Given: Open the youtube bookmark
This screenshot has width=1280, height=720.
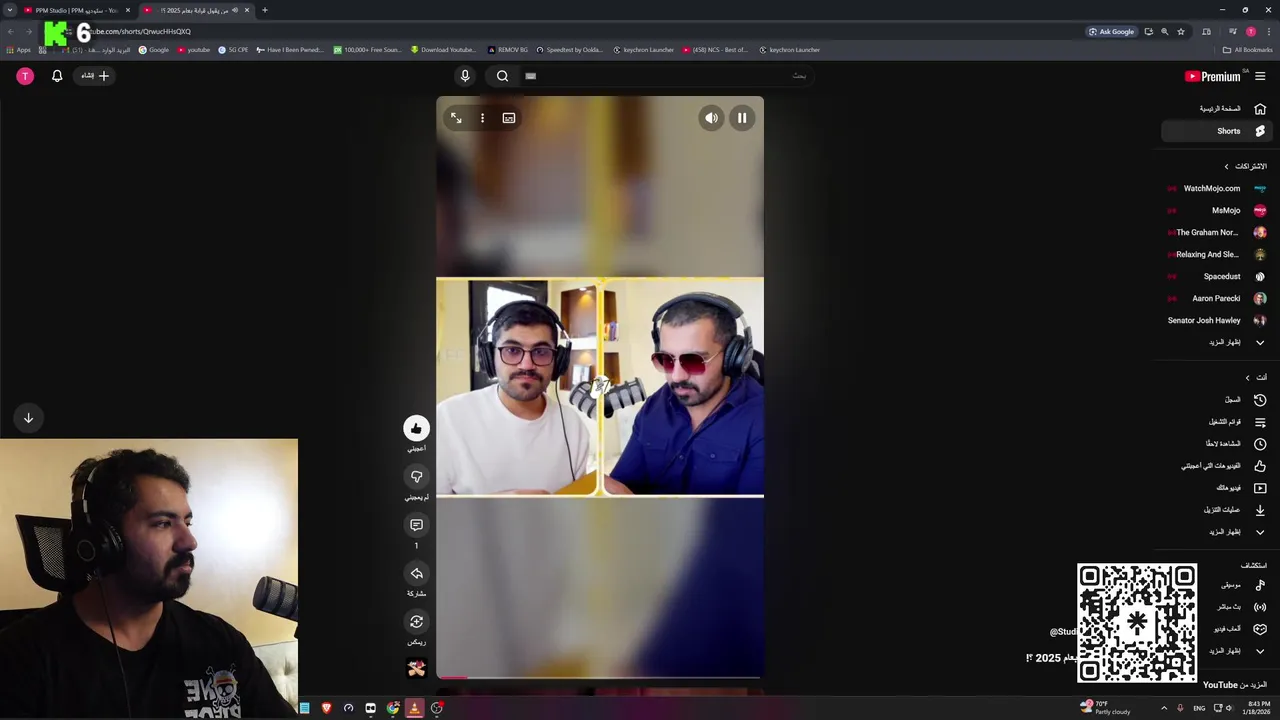Looking at the screenshot, I should pyautogui.click(x=193, y=50).
